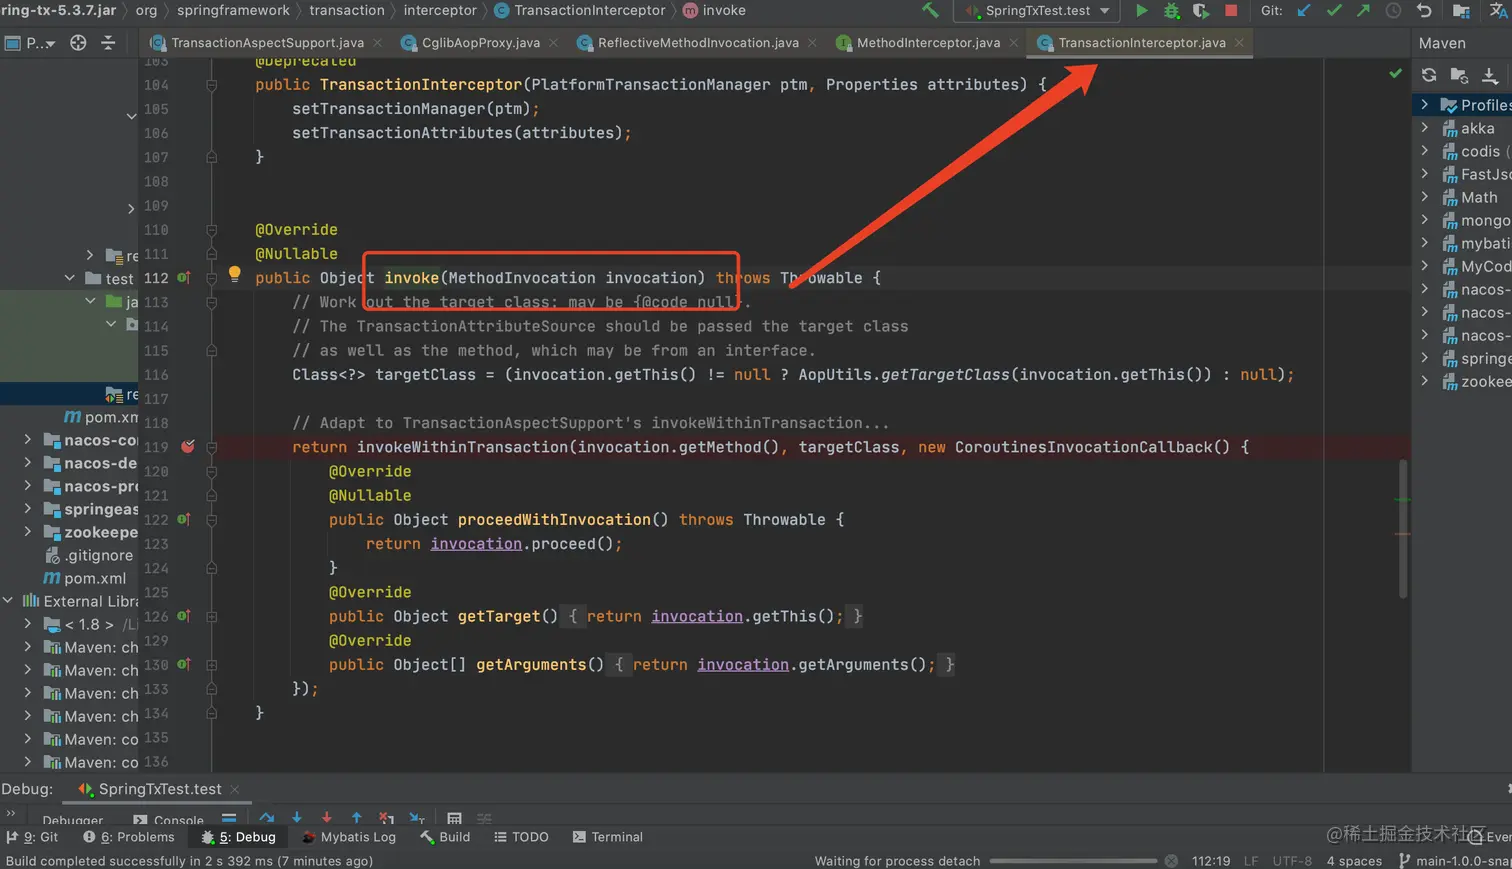Viewport: 1512px width, 869px height.
Task: Collapse the test folder in project tree
Action: pyautogui.click(x=69, y=277)
